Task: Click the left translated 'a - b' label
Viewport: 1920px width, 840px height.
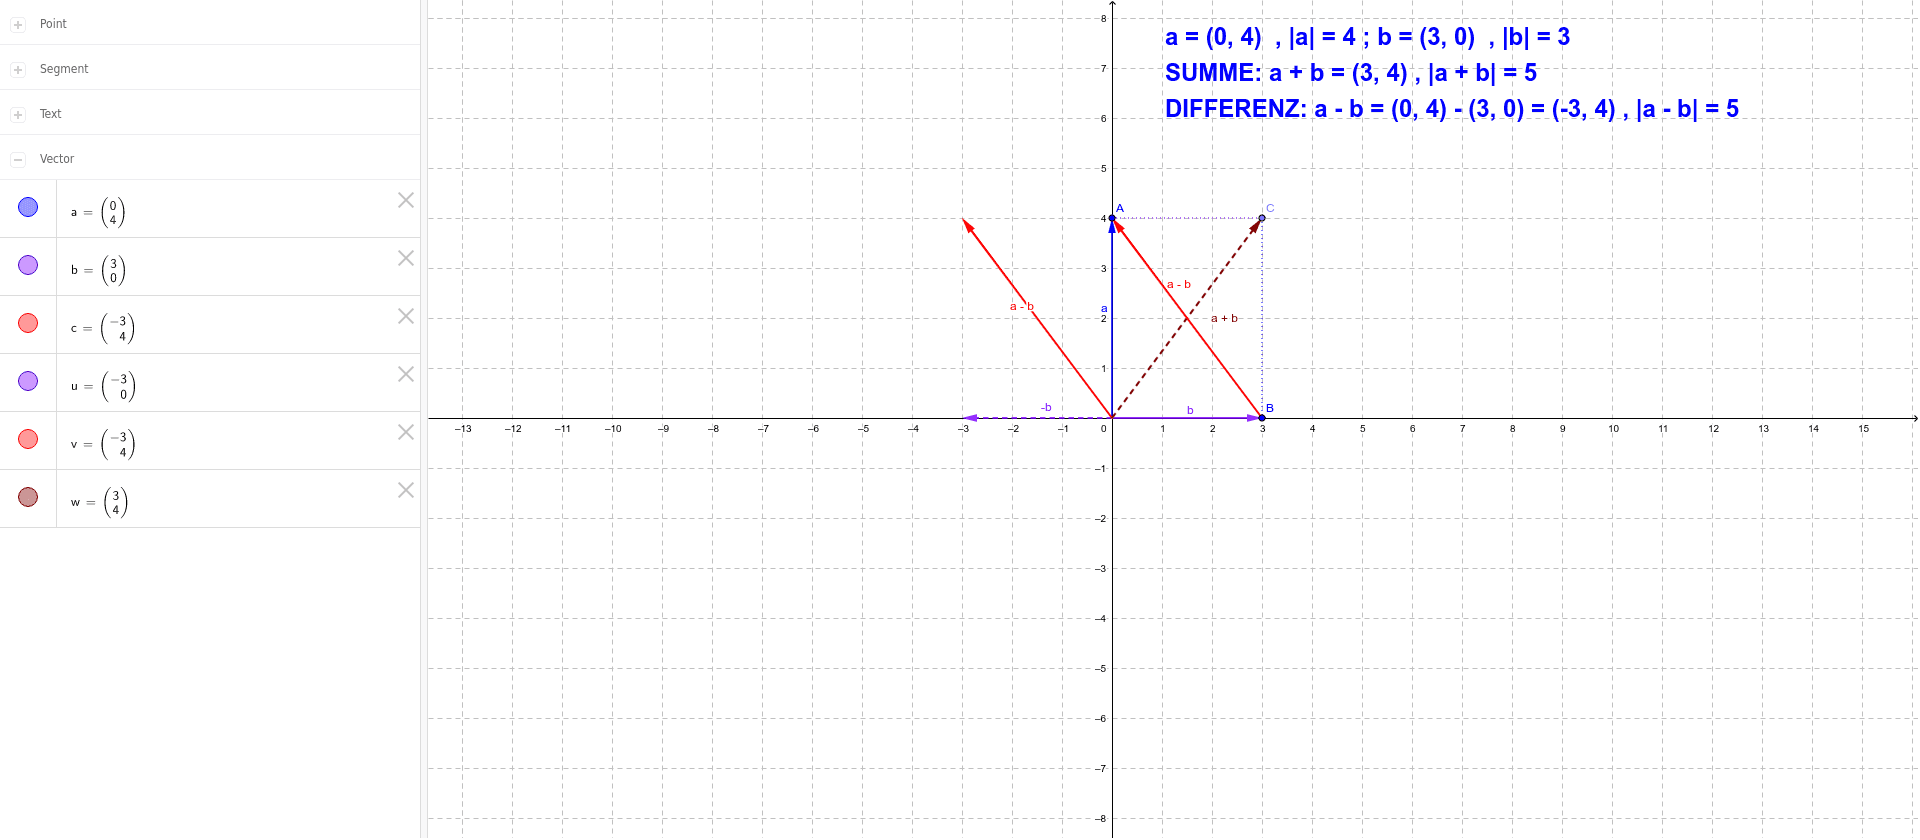Action: [1021, 306]
